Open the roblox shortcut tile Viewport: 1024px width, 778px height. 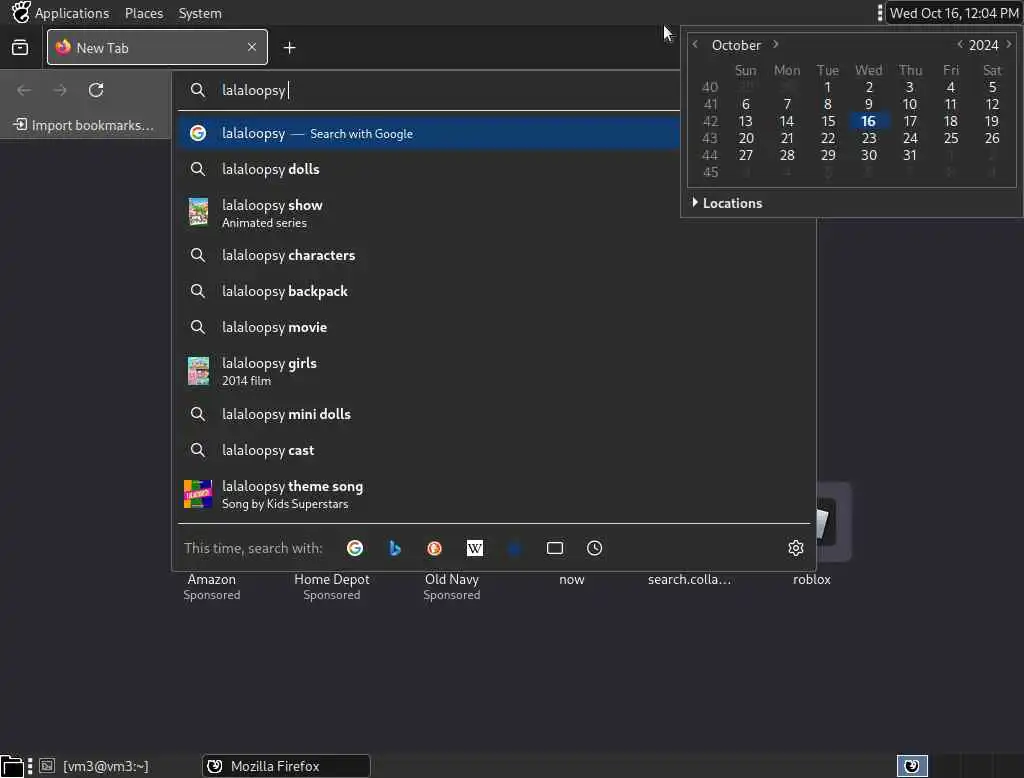[x=812, y=579]
